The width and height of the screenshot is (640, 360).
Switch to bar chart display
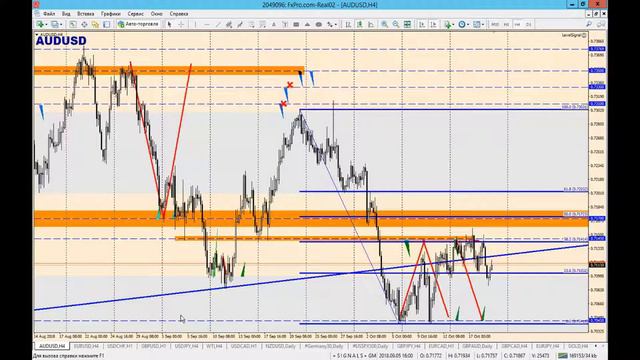348,24
